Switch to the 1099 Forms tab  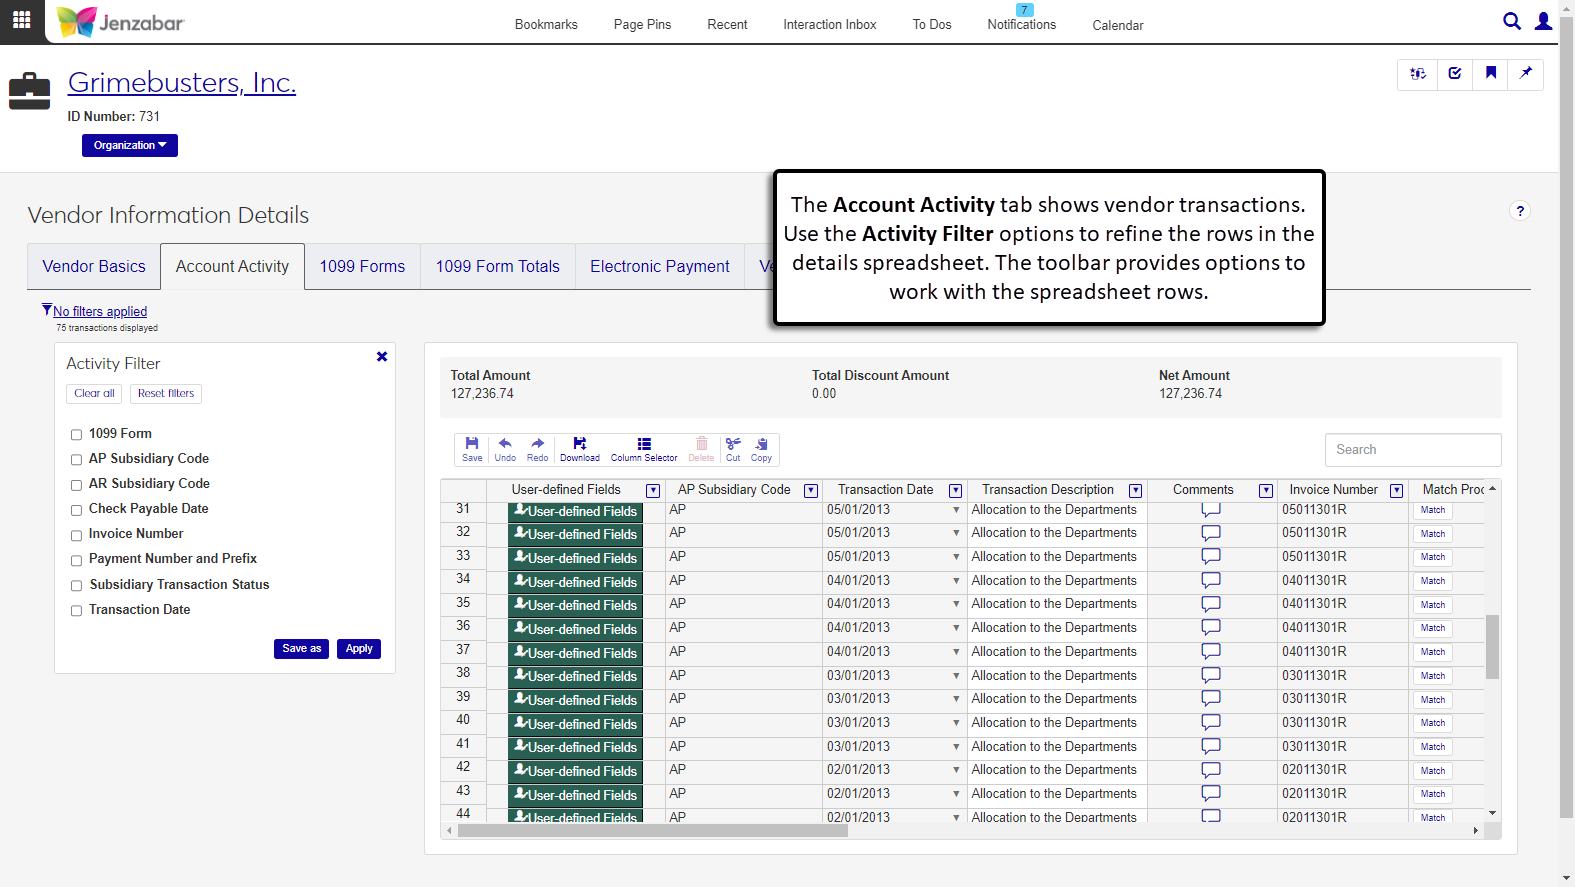pyautogui.click(x=362, y=267)
